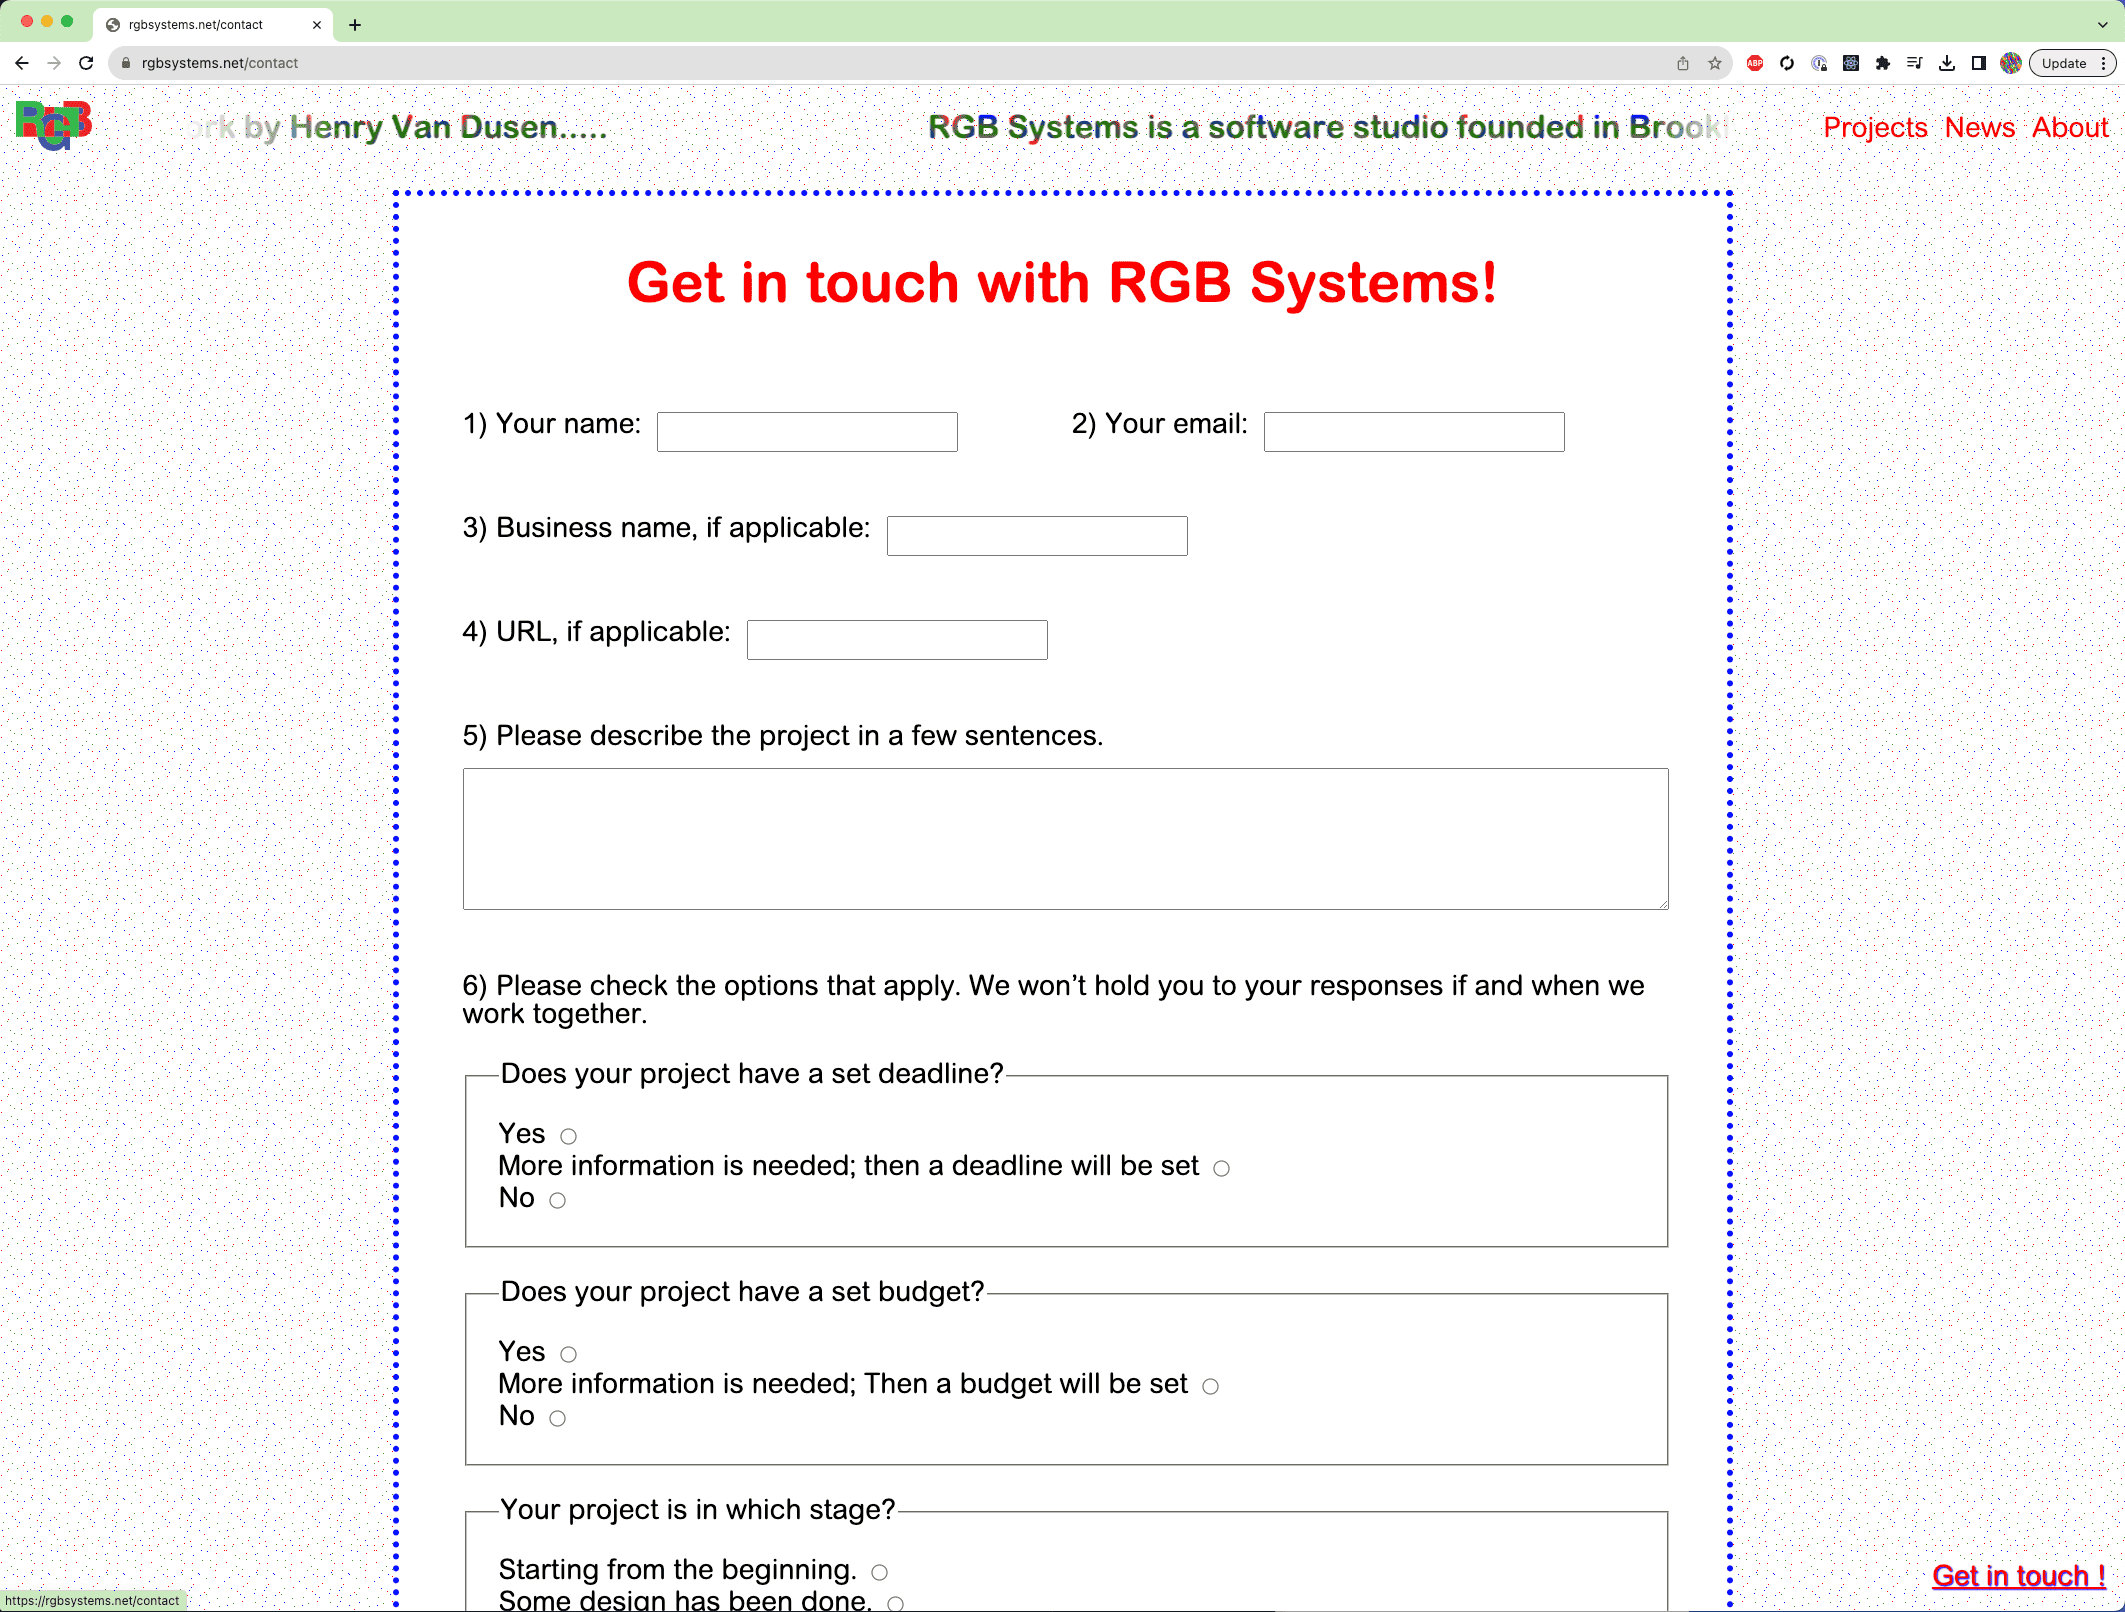Open the browser downloads icon

1946,63
